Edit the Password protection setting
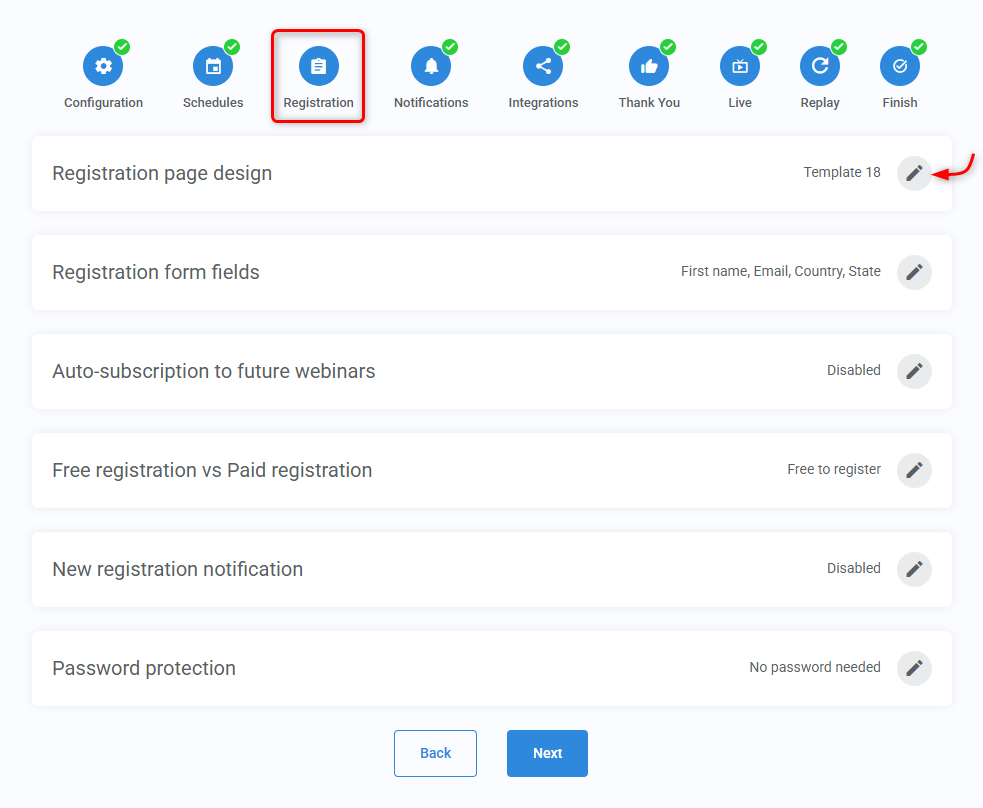 pyautogui.click(x=914, y=668)
